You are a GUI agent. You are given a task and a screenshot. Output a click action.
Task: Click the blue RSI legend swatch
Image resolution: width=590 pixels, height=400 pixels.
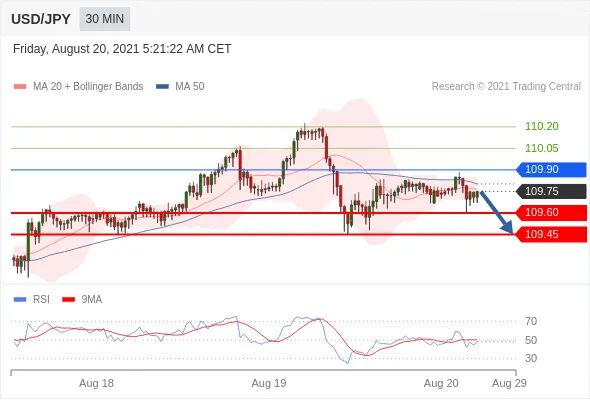(20, 300)
